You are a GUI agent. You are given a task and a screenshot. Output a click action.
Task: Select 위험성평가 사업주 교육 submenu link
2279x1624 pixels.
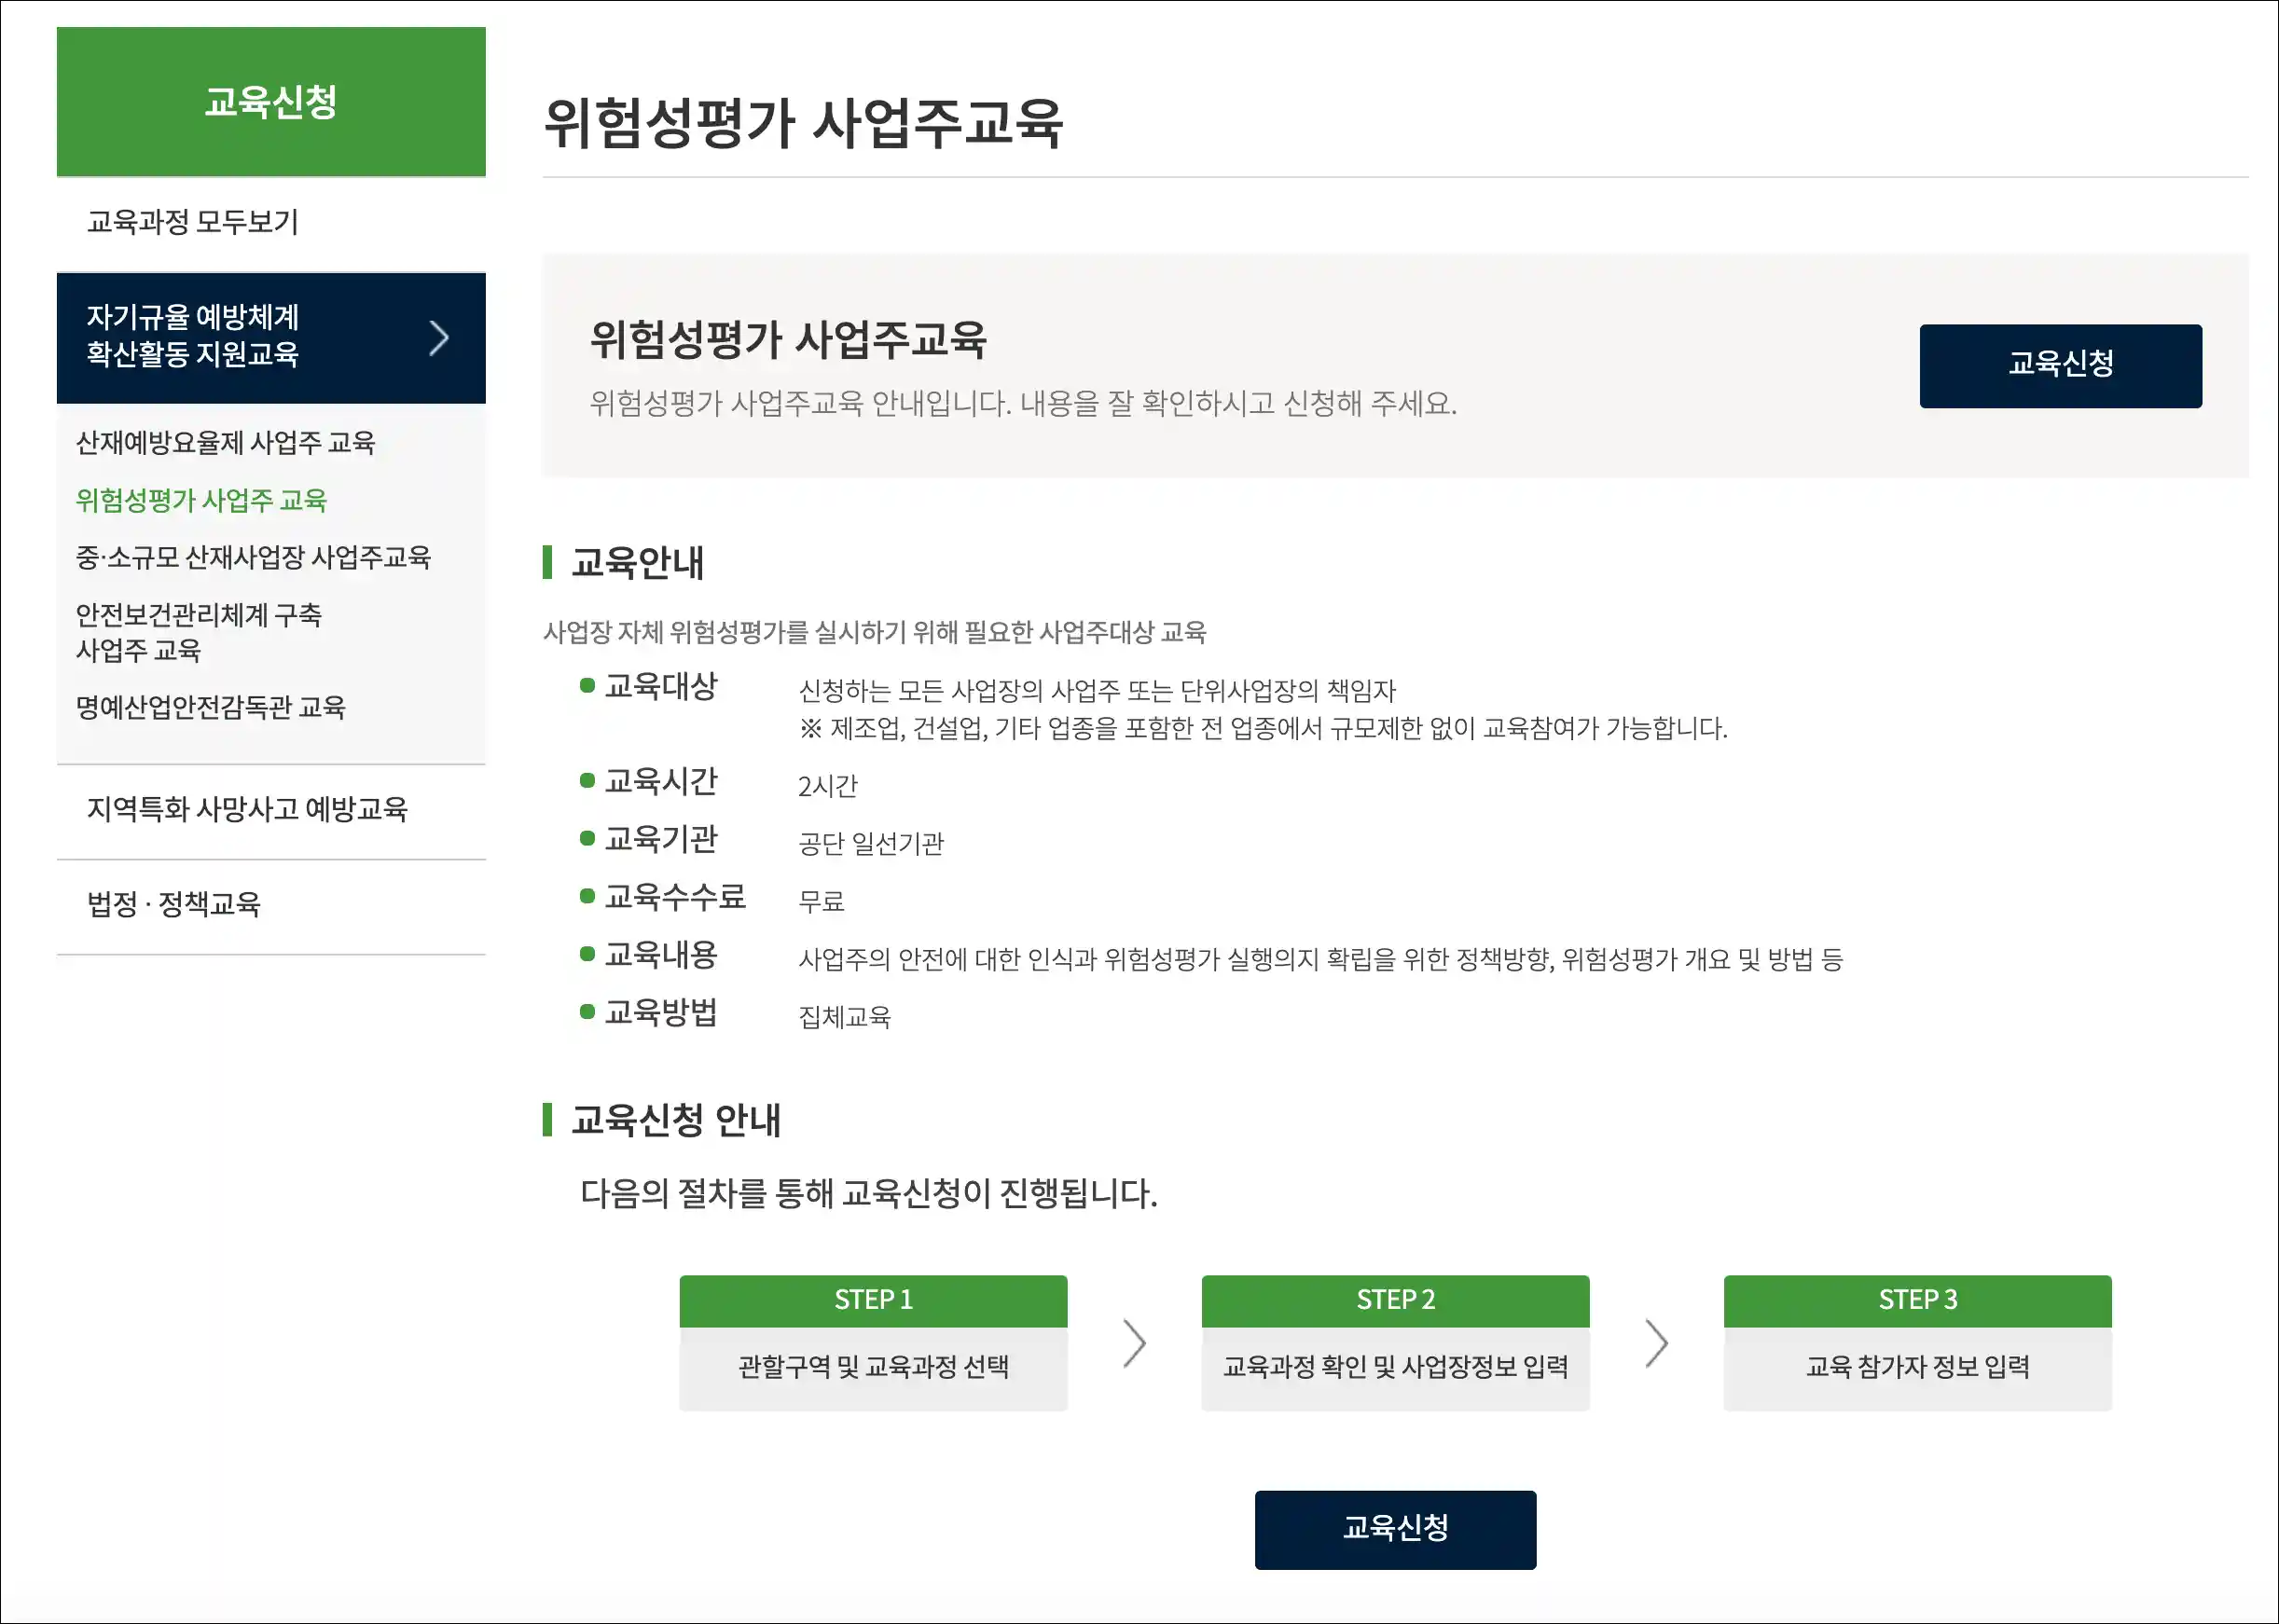pos(201,500)
